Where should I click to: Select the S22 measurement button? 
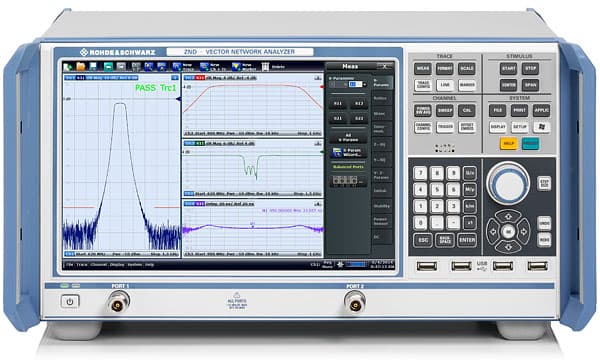point(359,119)
